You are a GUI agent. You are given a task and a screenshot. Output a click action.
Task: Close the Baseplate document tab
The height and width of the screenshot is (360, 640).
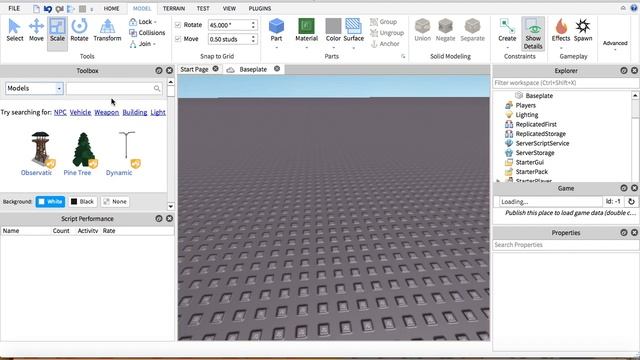[x=277, y=69]
